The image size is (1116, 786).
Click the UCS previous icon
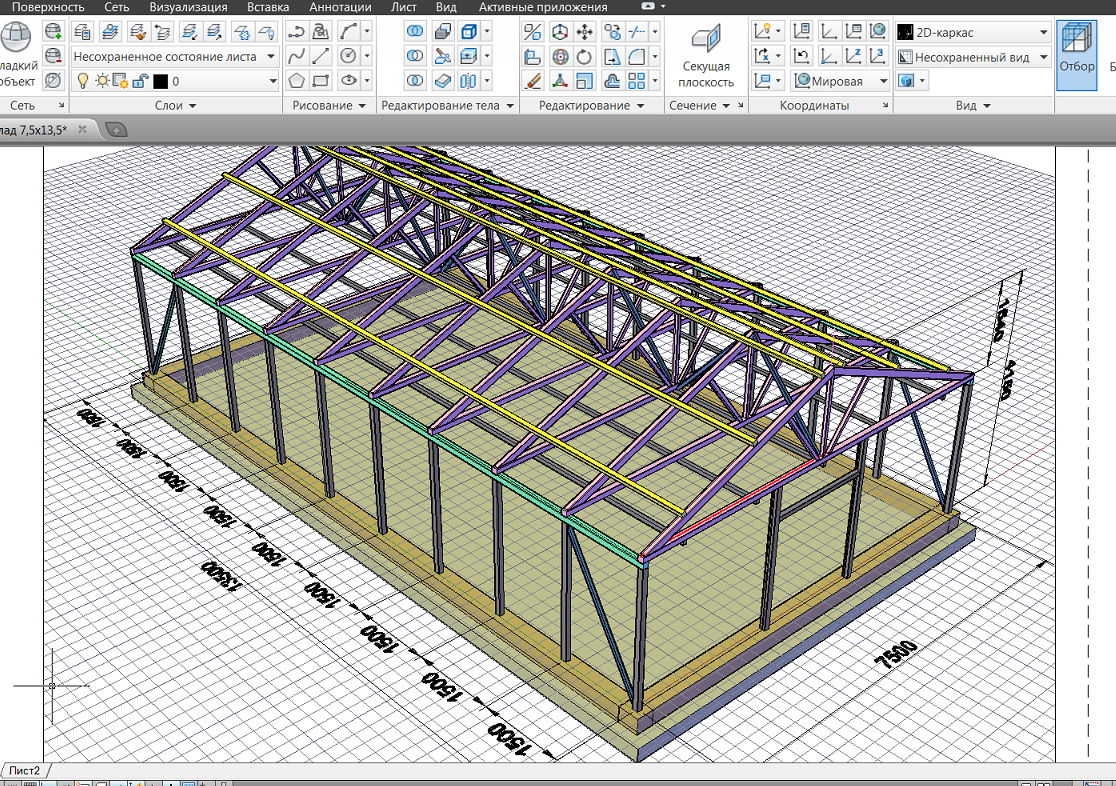pyautogui.click(x=801, y=56)
